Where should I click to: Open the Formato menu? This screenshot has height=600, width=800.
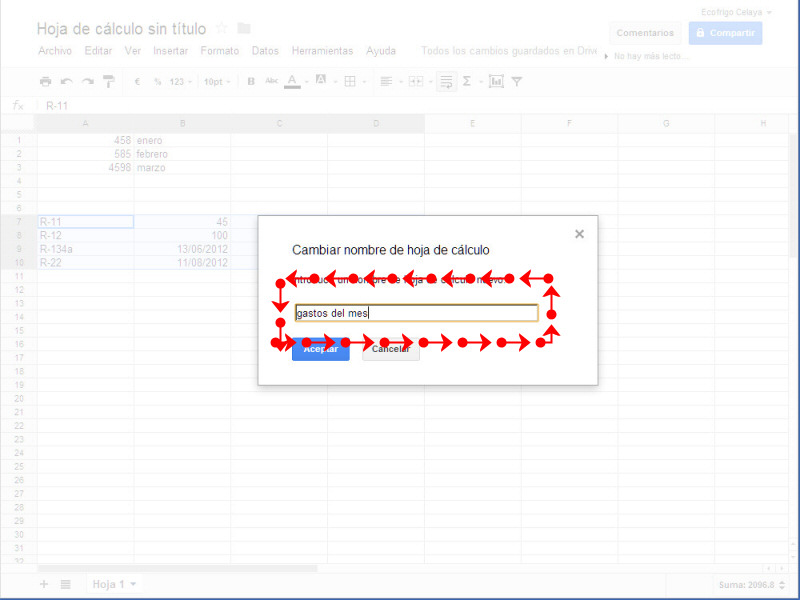click(219, 51)
